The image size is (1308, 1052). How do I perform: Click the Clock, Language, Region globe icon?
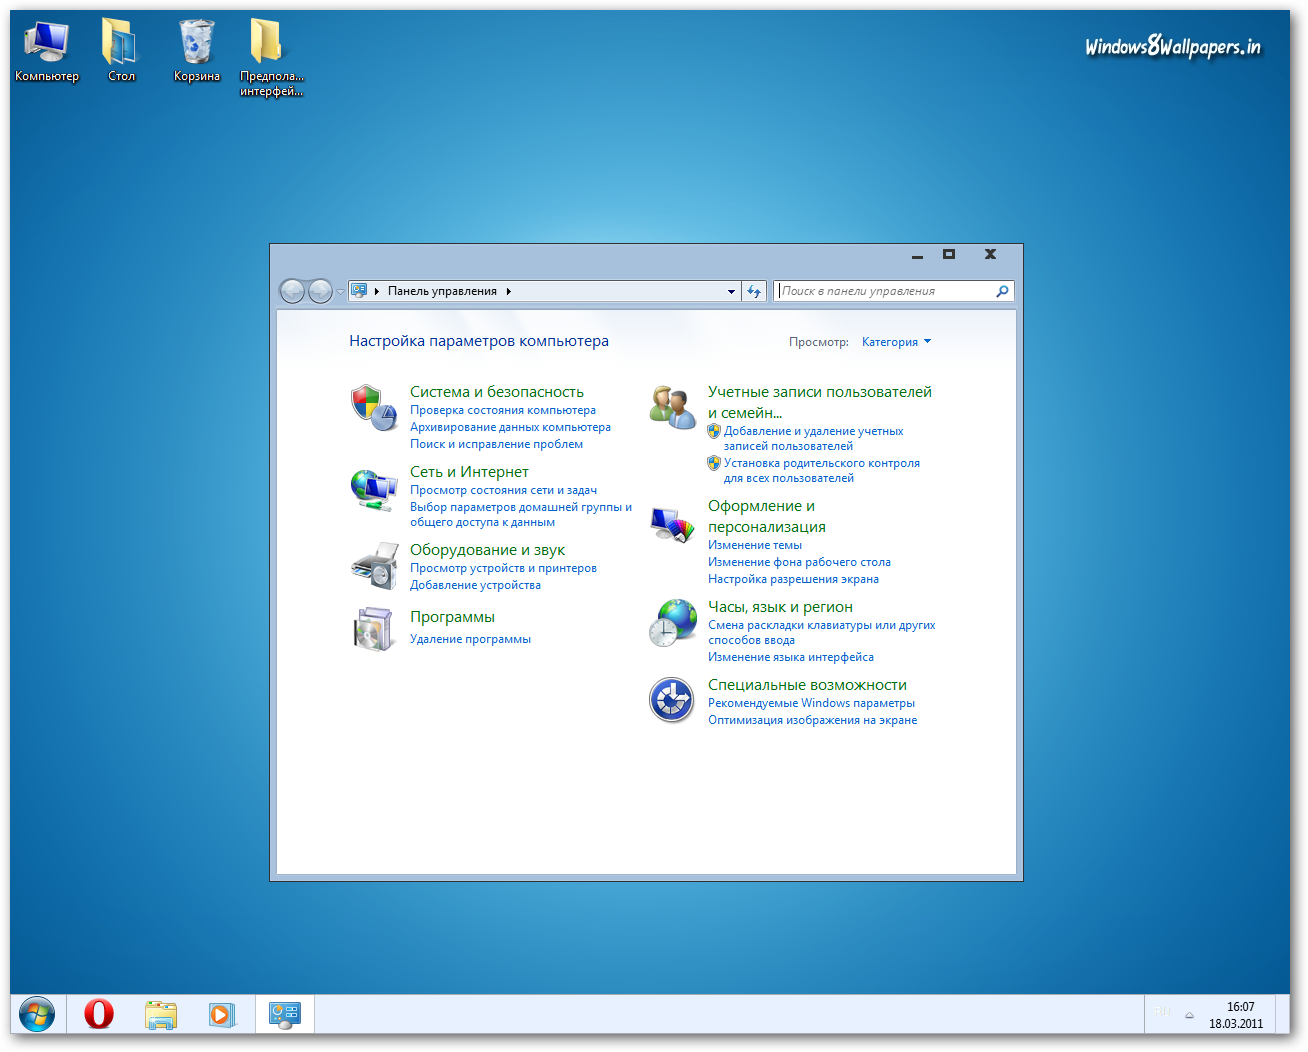(672, 622)
